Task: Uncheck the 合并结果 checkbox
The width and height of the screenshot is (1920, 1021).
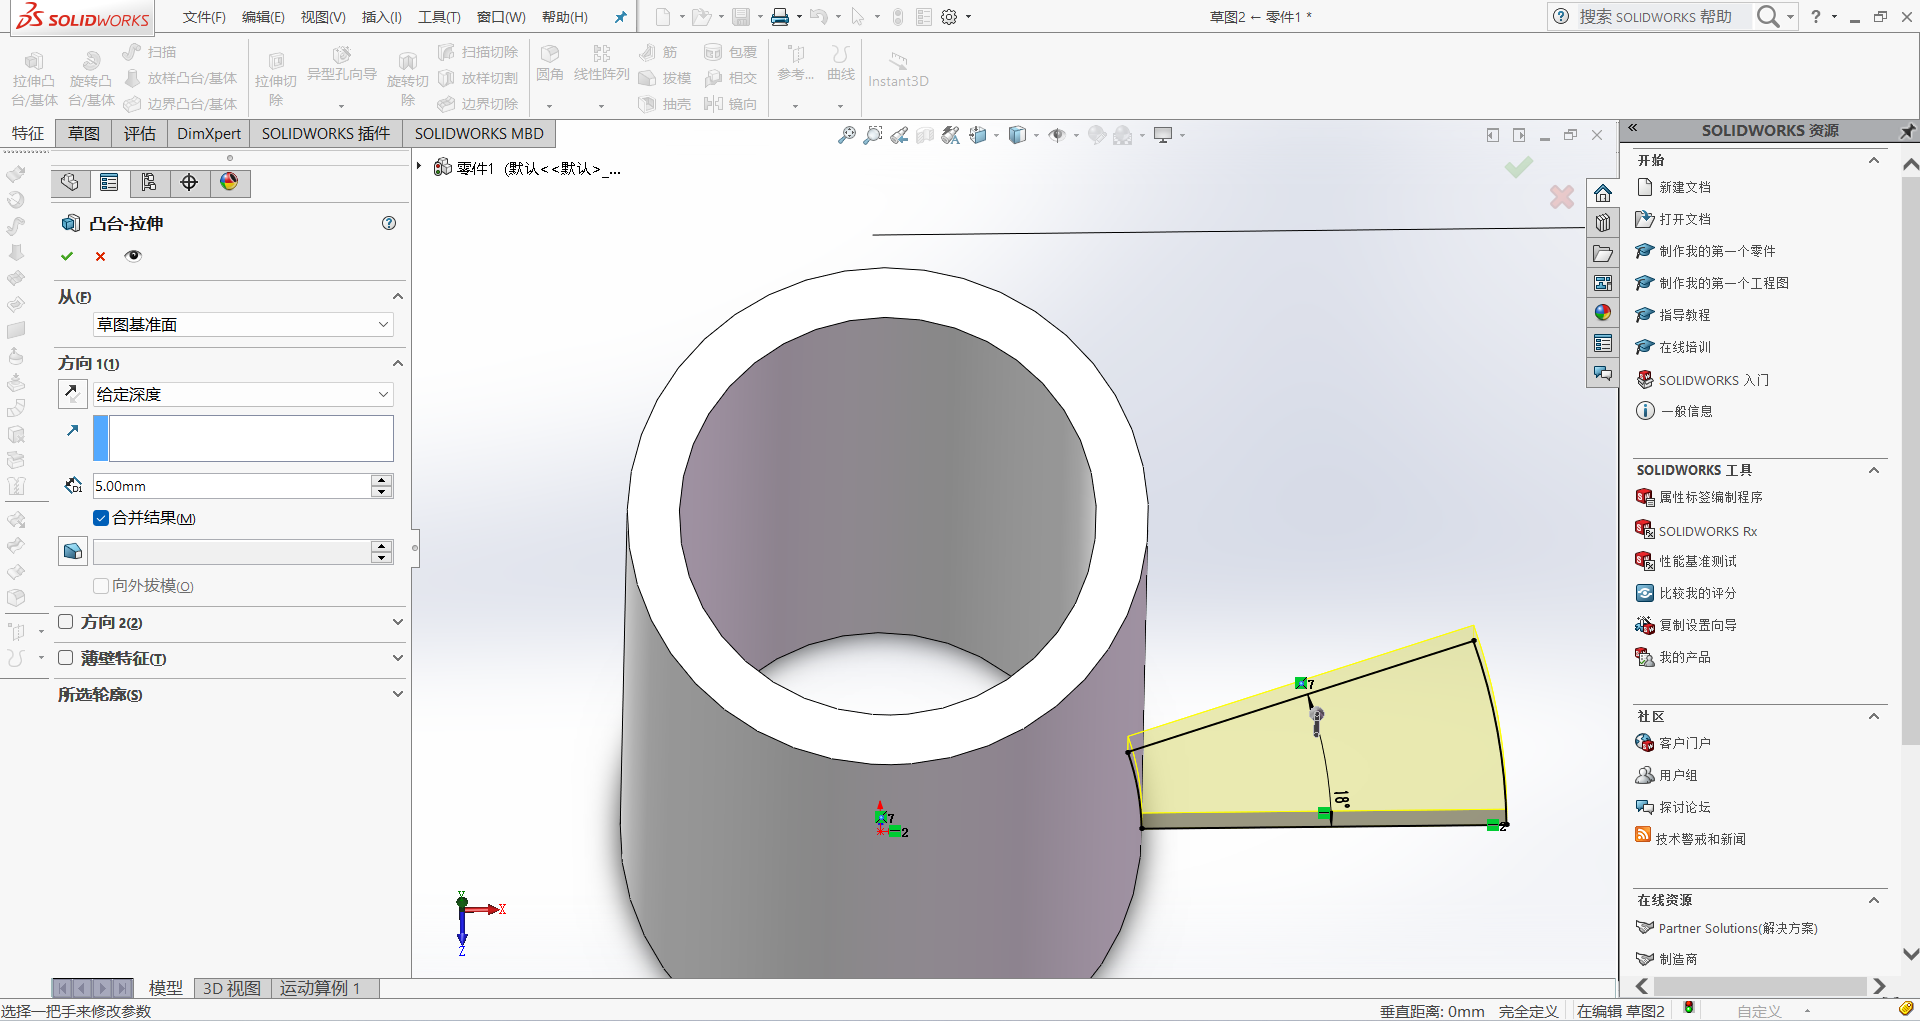Action: (101, 518)
